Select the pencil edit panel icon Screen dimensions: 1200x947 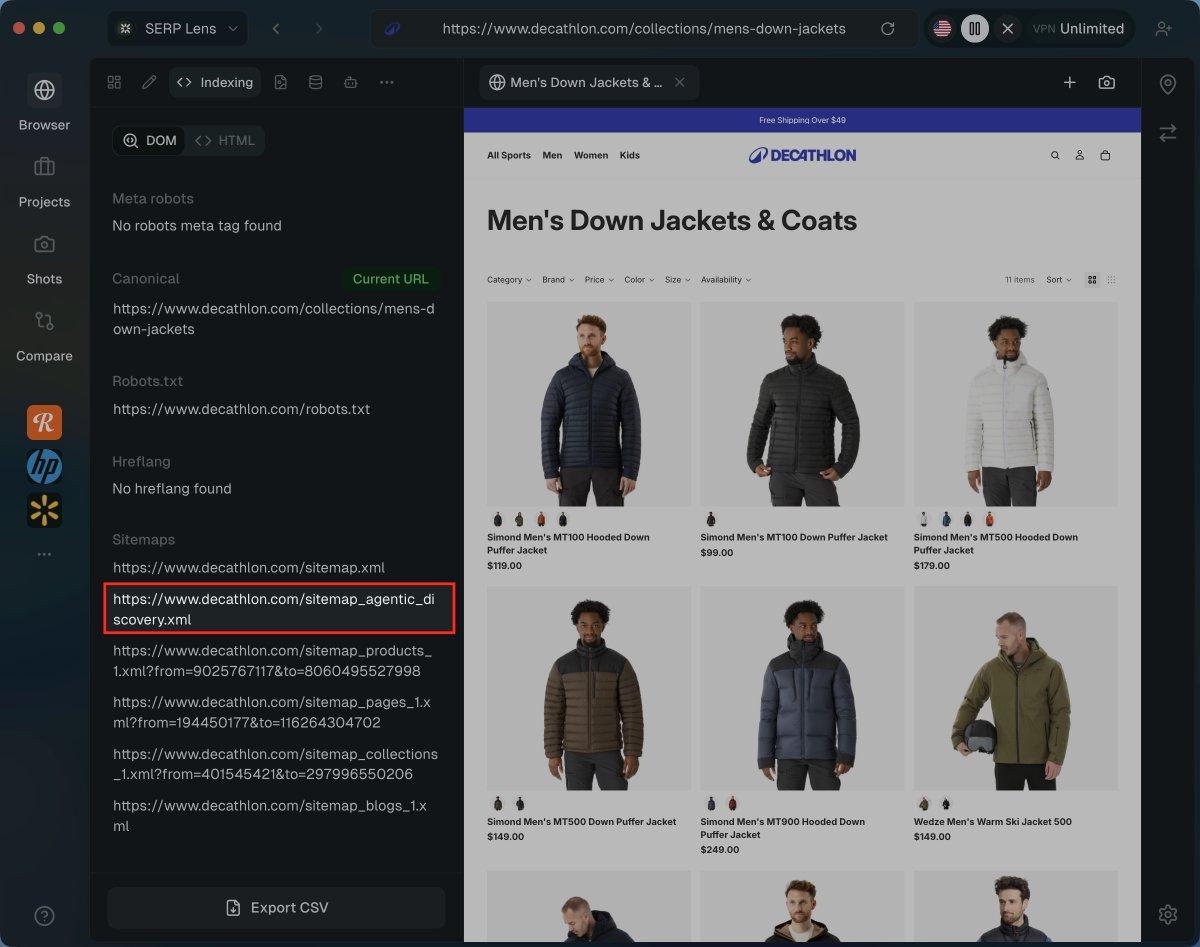click(149, 82)
